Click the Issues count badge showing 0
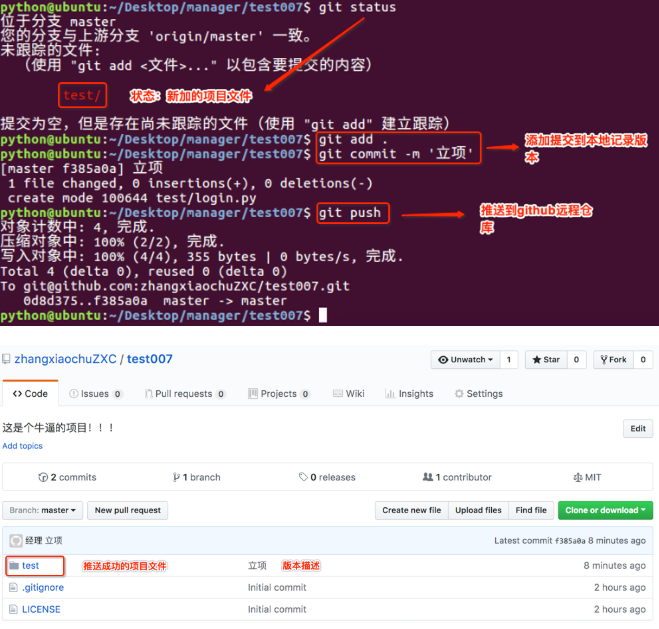Image resolution: width=659 pixels, height=629 pixels. pos(118,394)
